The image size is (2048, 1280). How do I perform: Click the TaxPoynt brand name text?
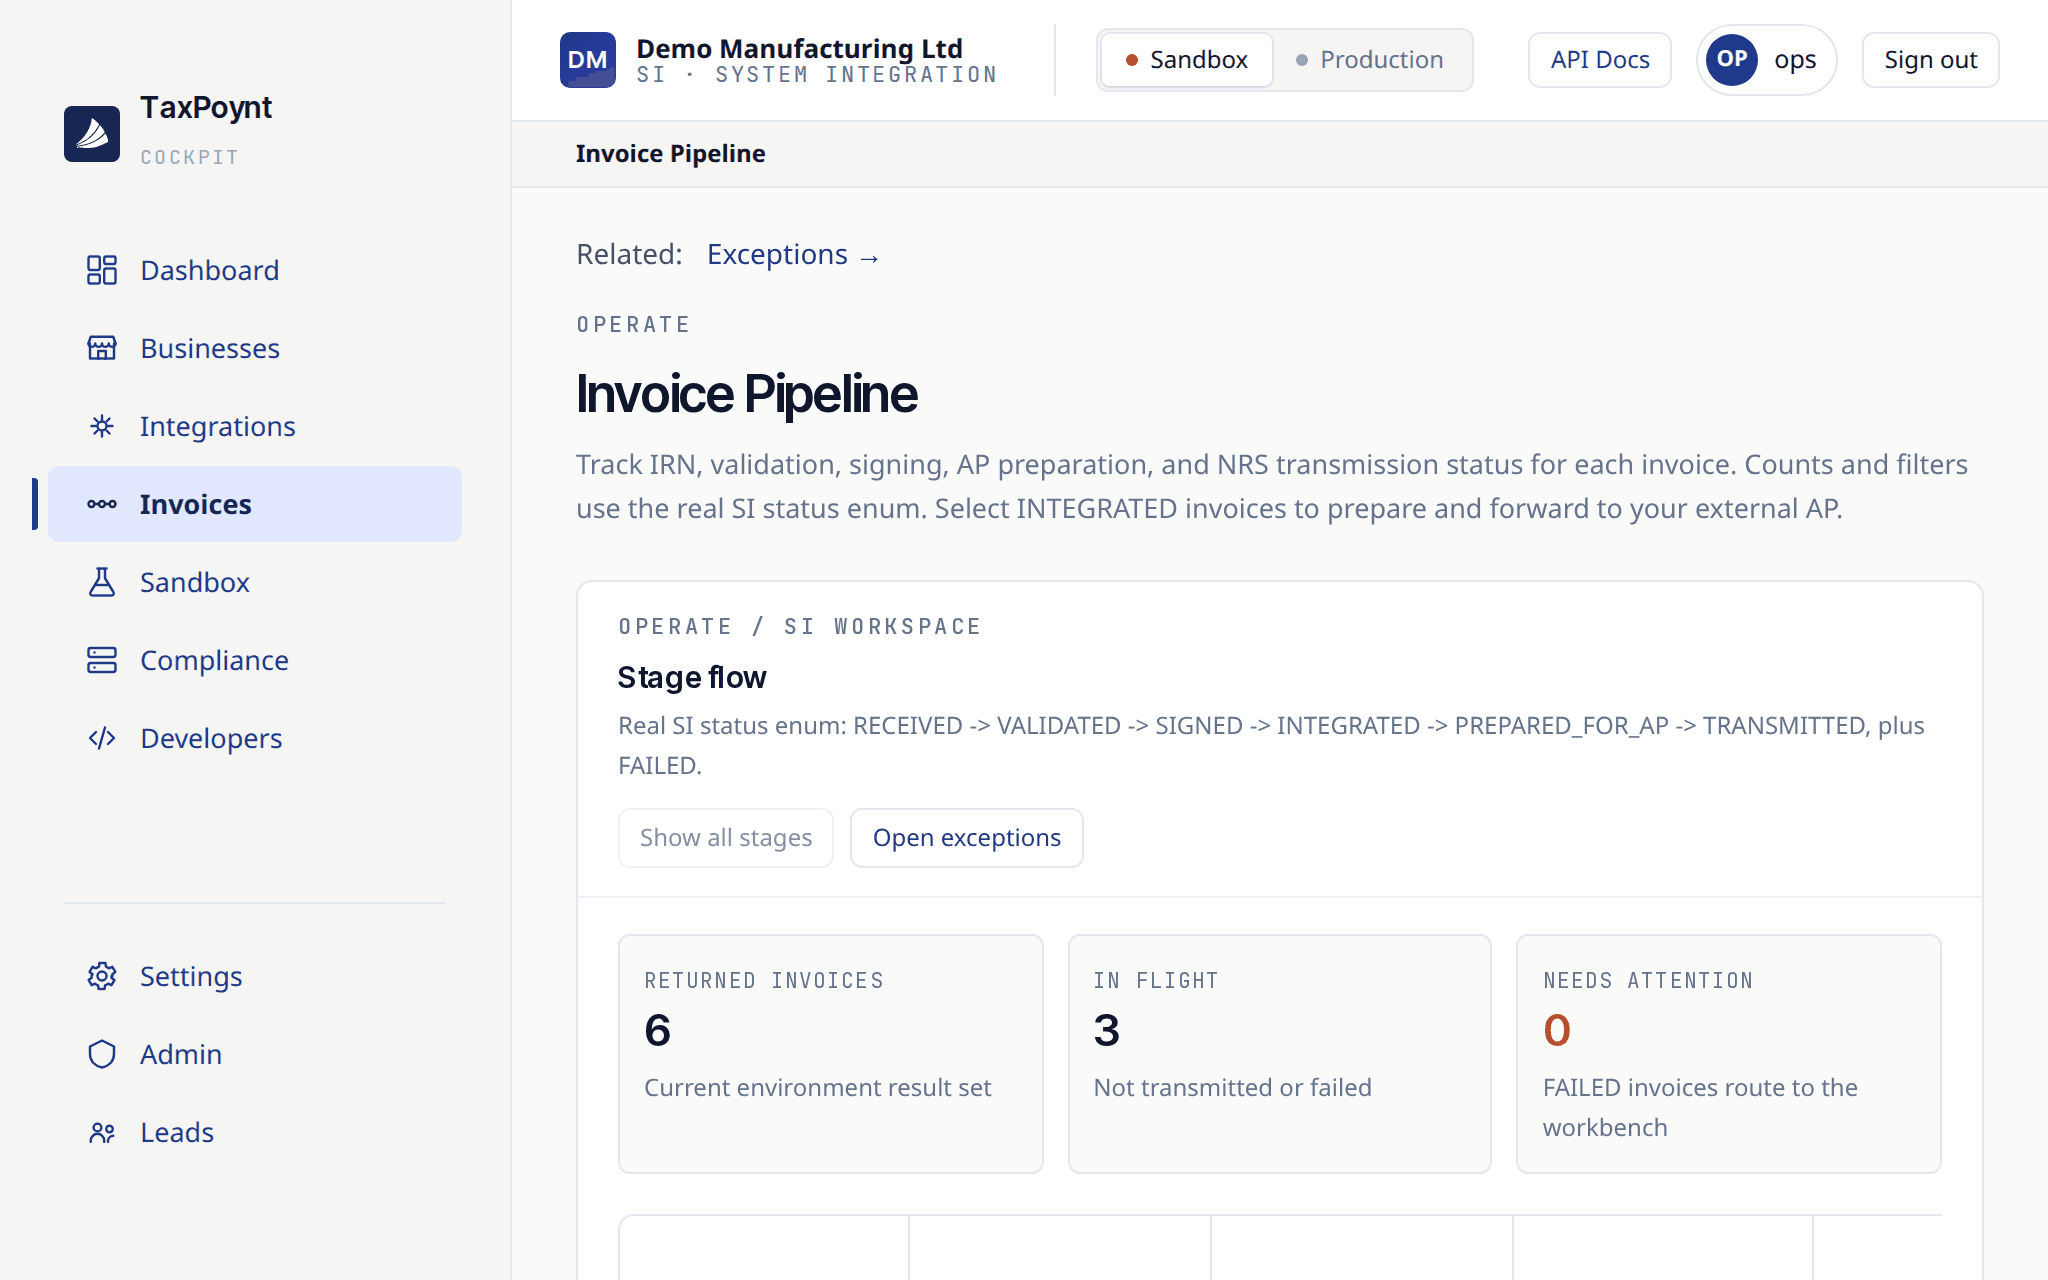pyautogui.click(x=206, y=108)
